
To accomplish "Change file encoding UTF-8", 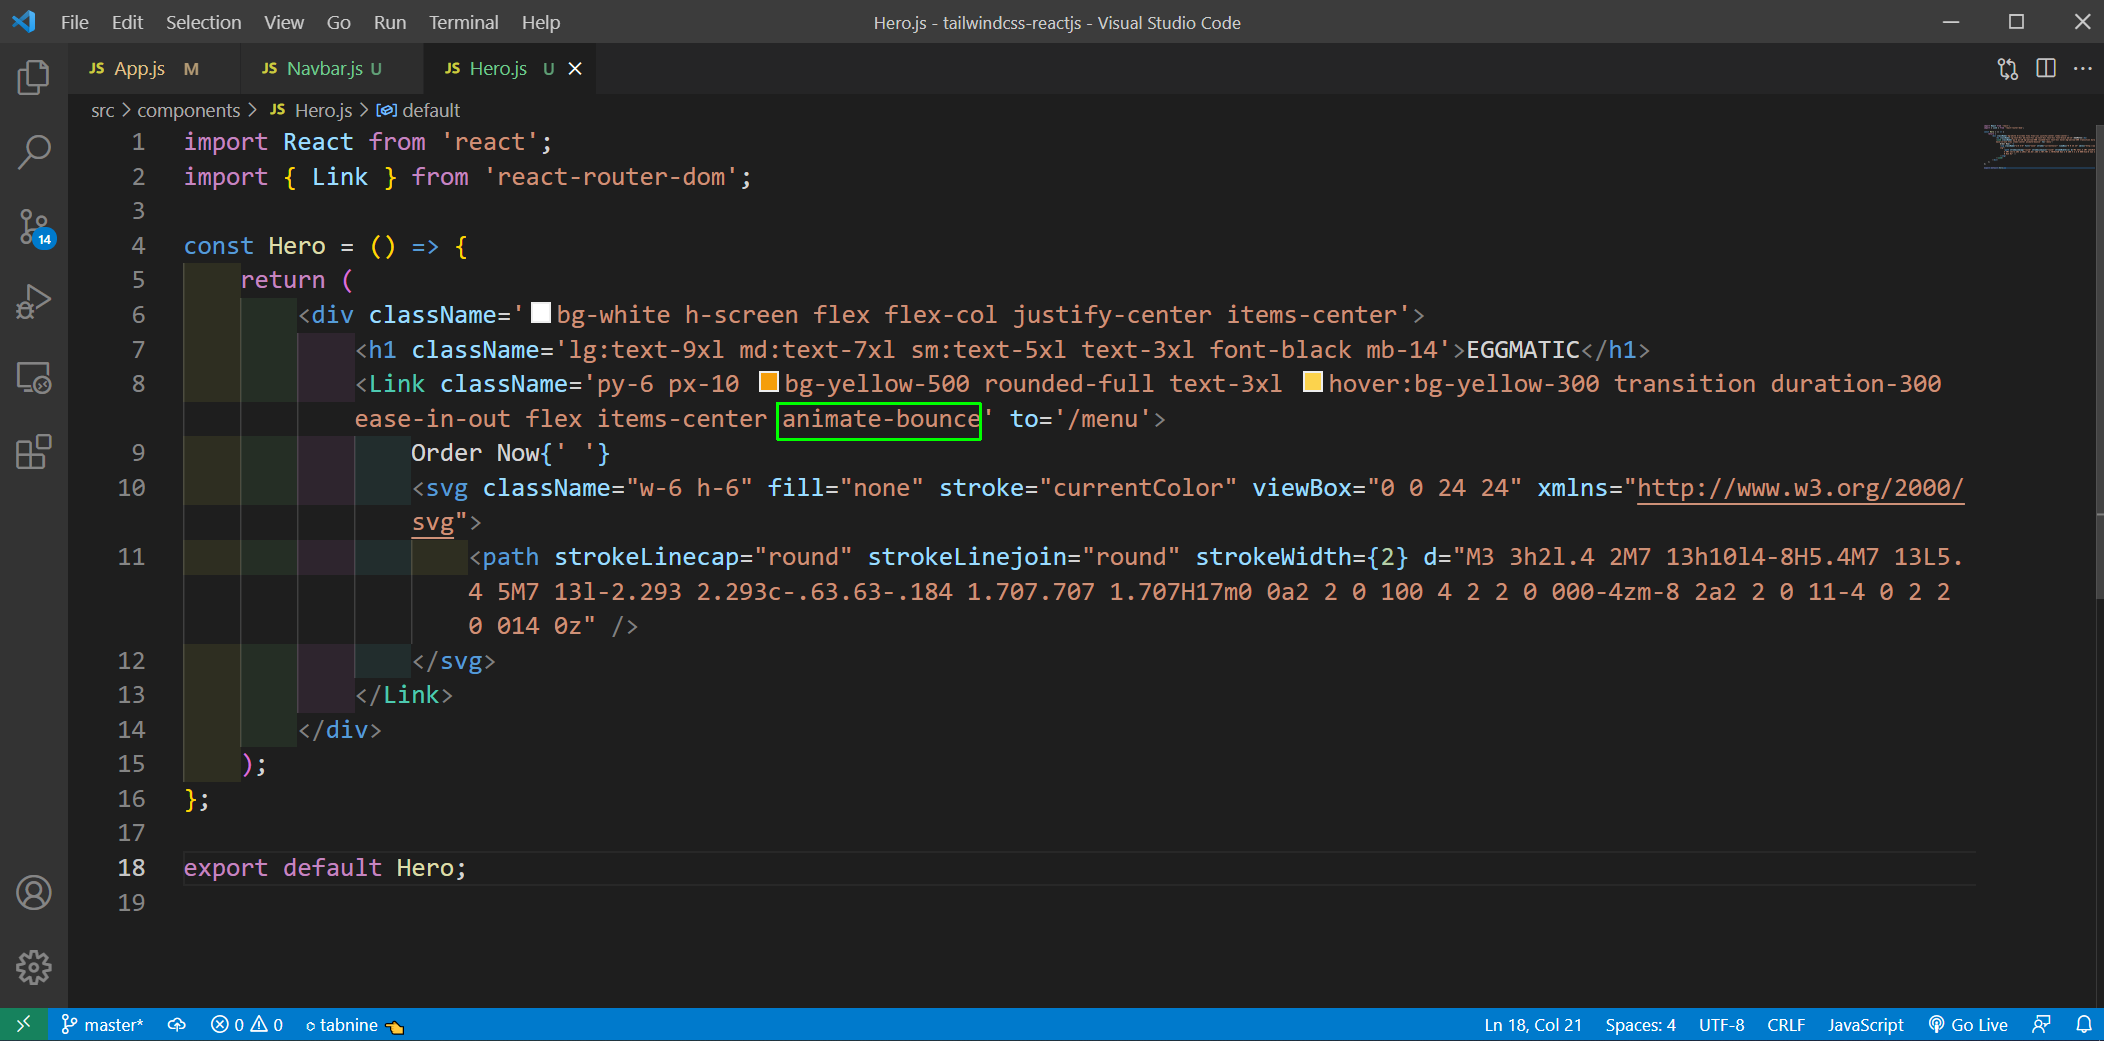I will pos(1721,1024).
